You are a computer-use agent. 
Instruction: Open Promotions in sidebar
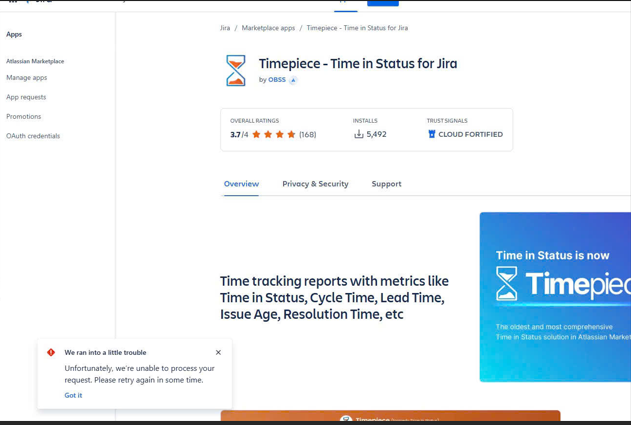tap(24, 116)
